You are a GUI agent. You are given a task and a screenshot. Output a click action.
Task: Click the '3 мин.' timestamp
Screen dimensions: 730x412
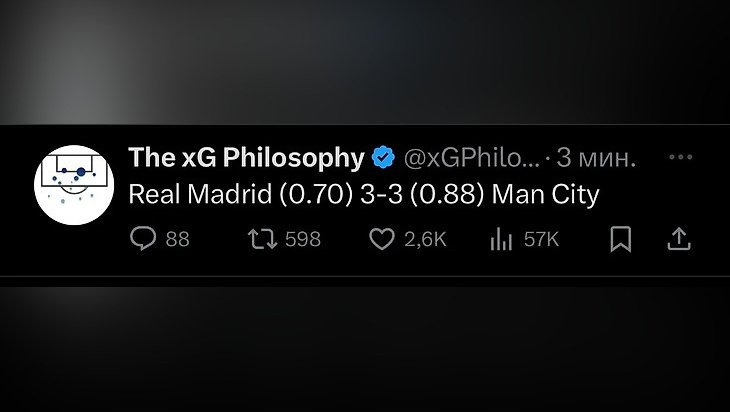[x=596, y=158]
